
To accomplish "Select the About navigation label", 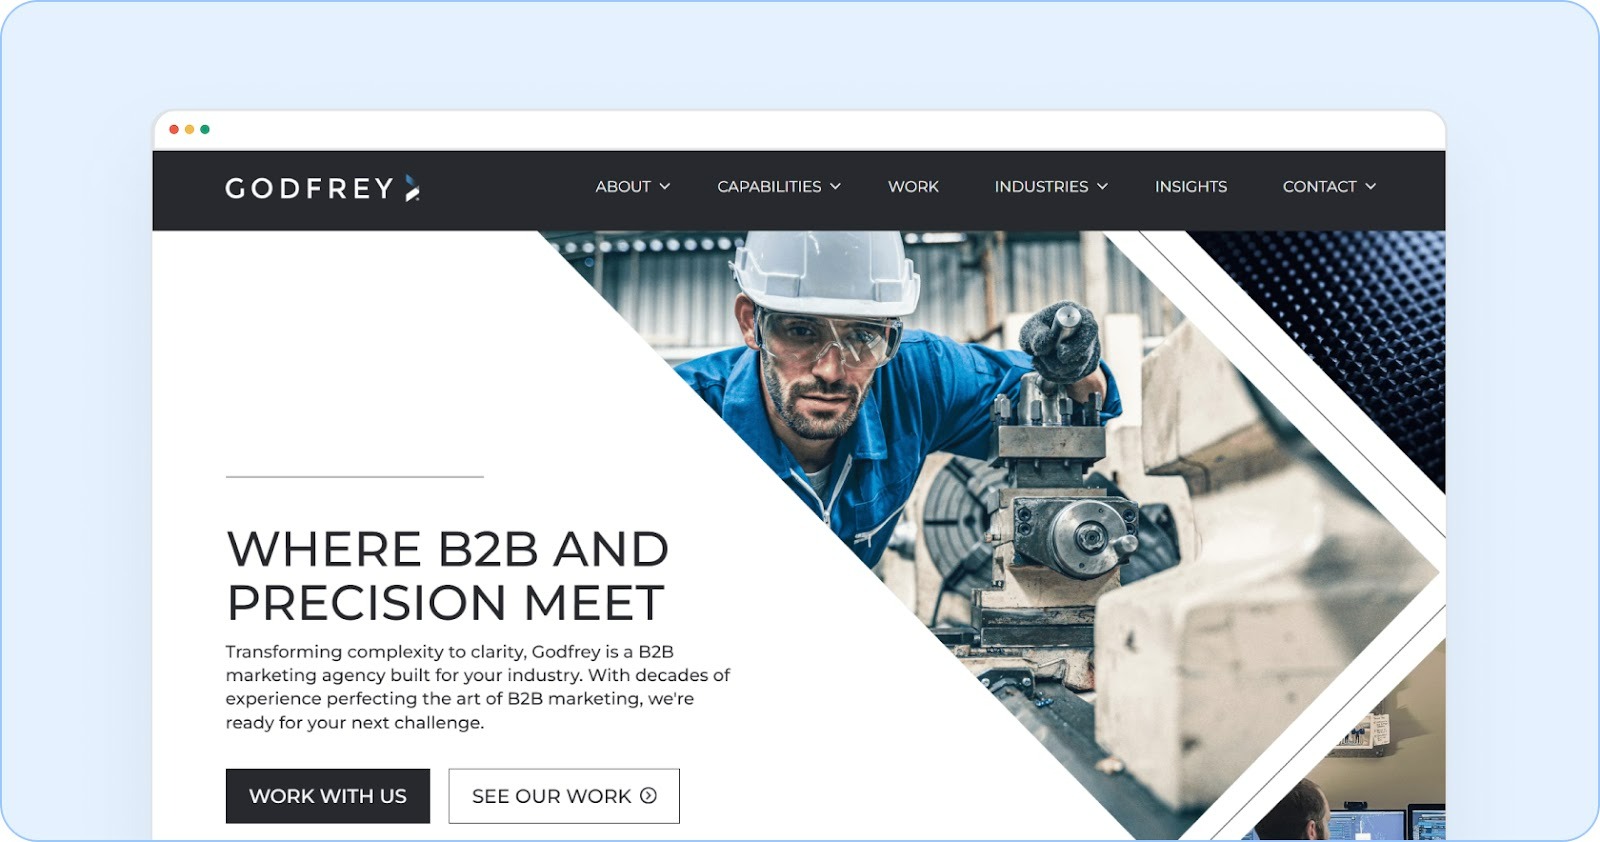I will click(x=623, y=186).
